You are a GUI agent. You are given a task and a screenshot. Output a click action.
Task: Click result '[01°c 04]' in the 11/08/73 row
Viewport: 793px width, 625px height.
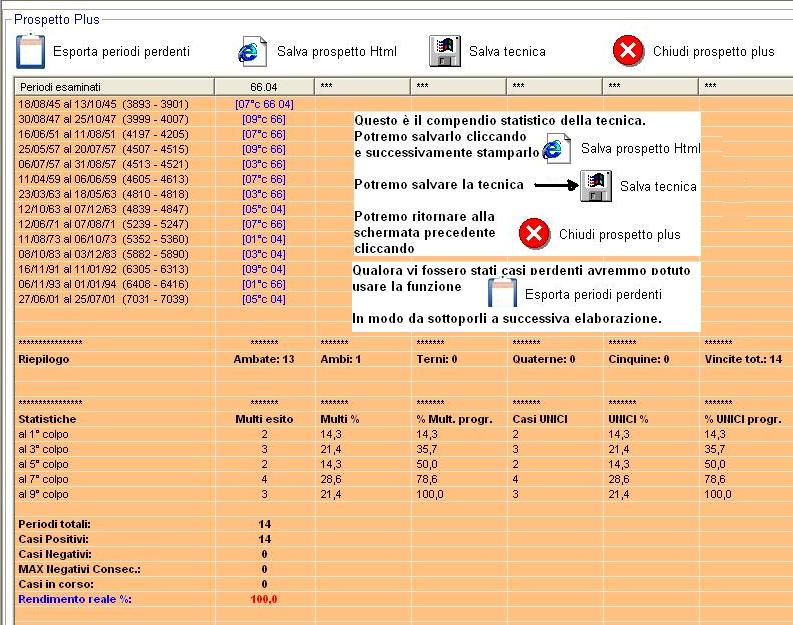[x=264, y=239]
